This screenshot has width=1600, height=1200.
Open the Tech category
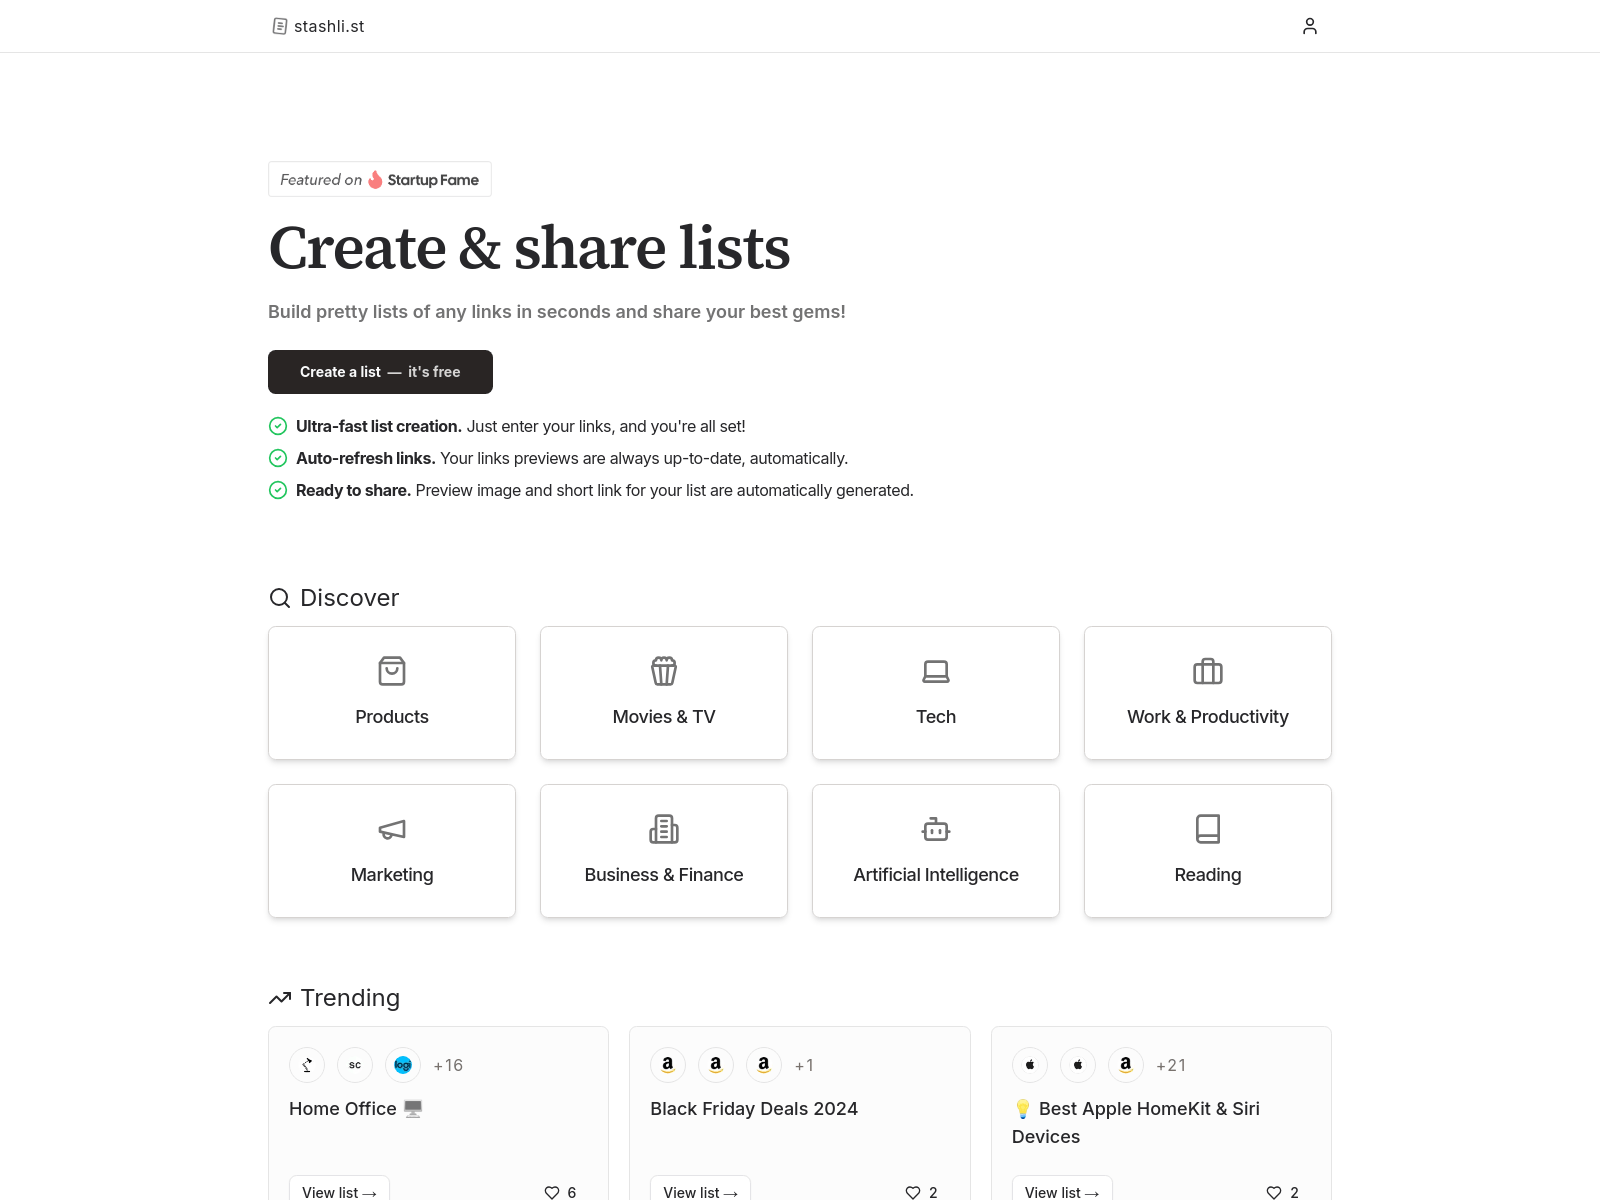935,692
